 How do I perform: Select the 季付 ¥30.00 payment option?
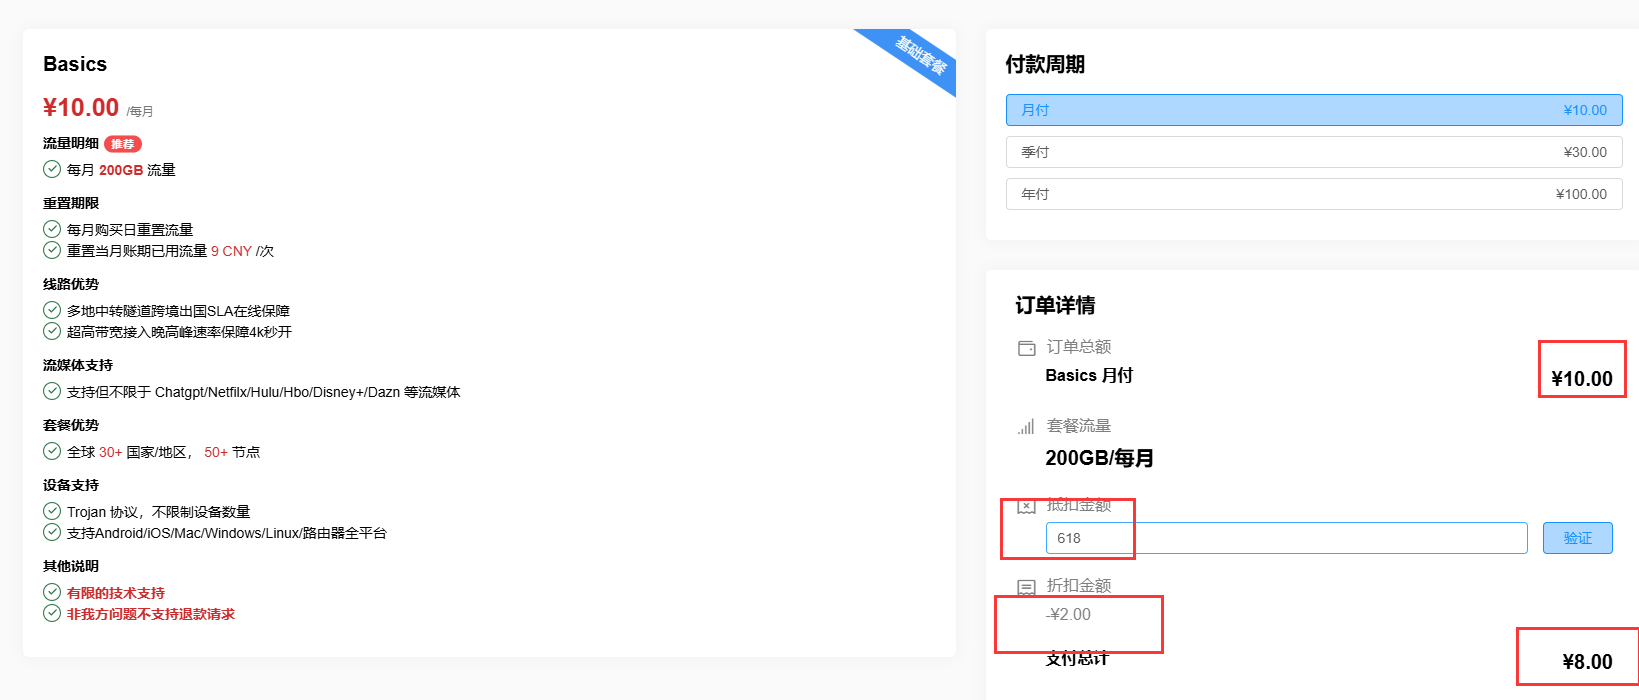[x=1313, y=152]
